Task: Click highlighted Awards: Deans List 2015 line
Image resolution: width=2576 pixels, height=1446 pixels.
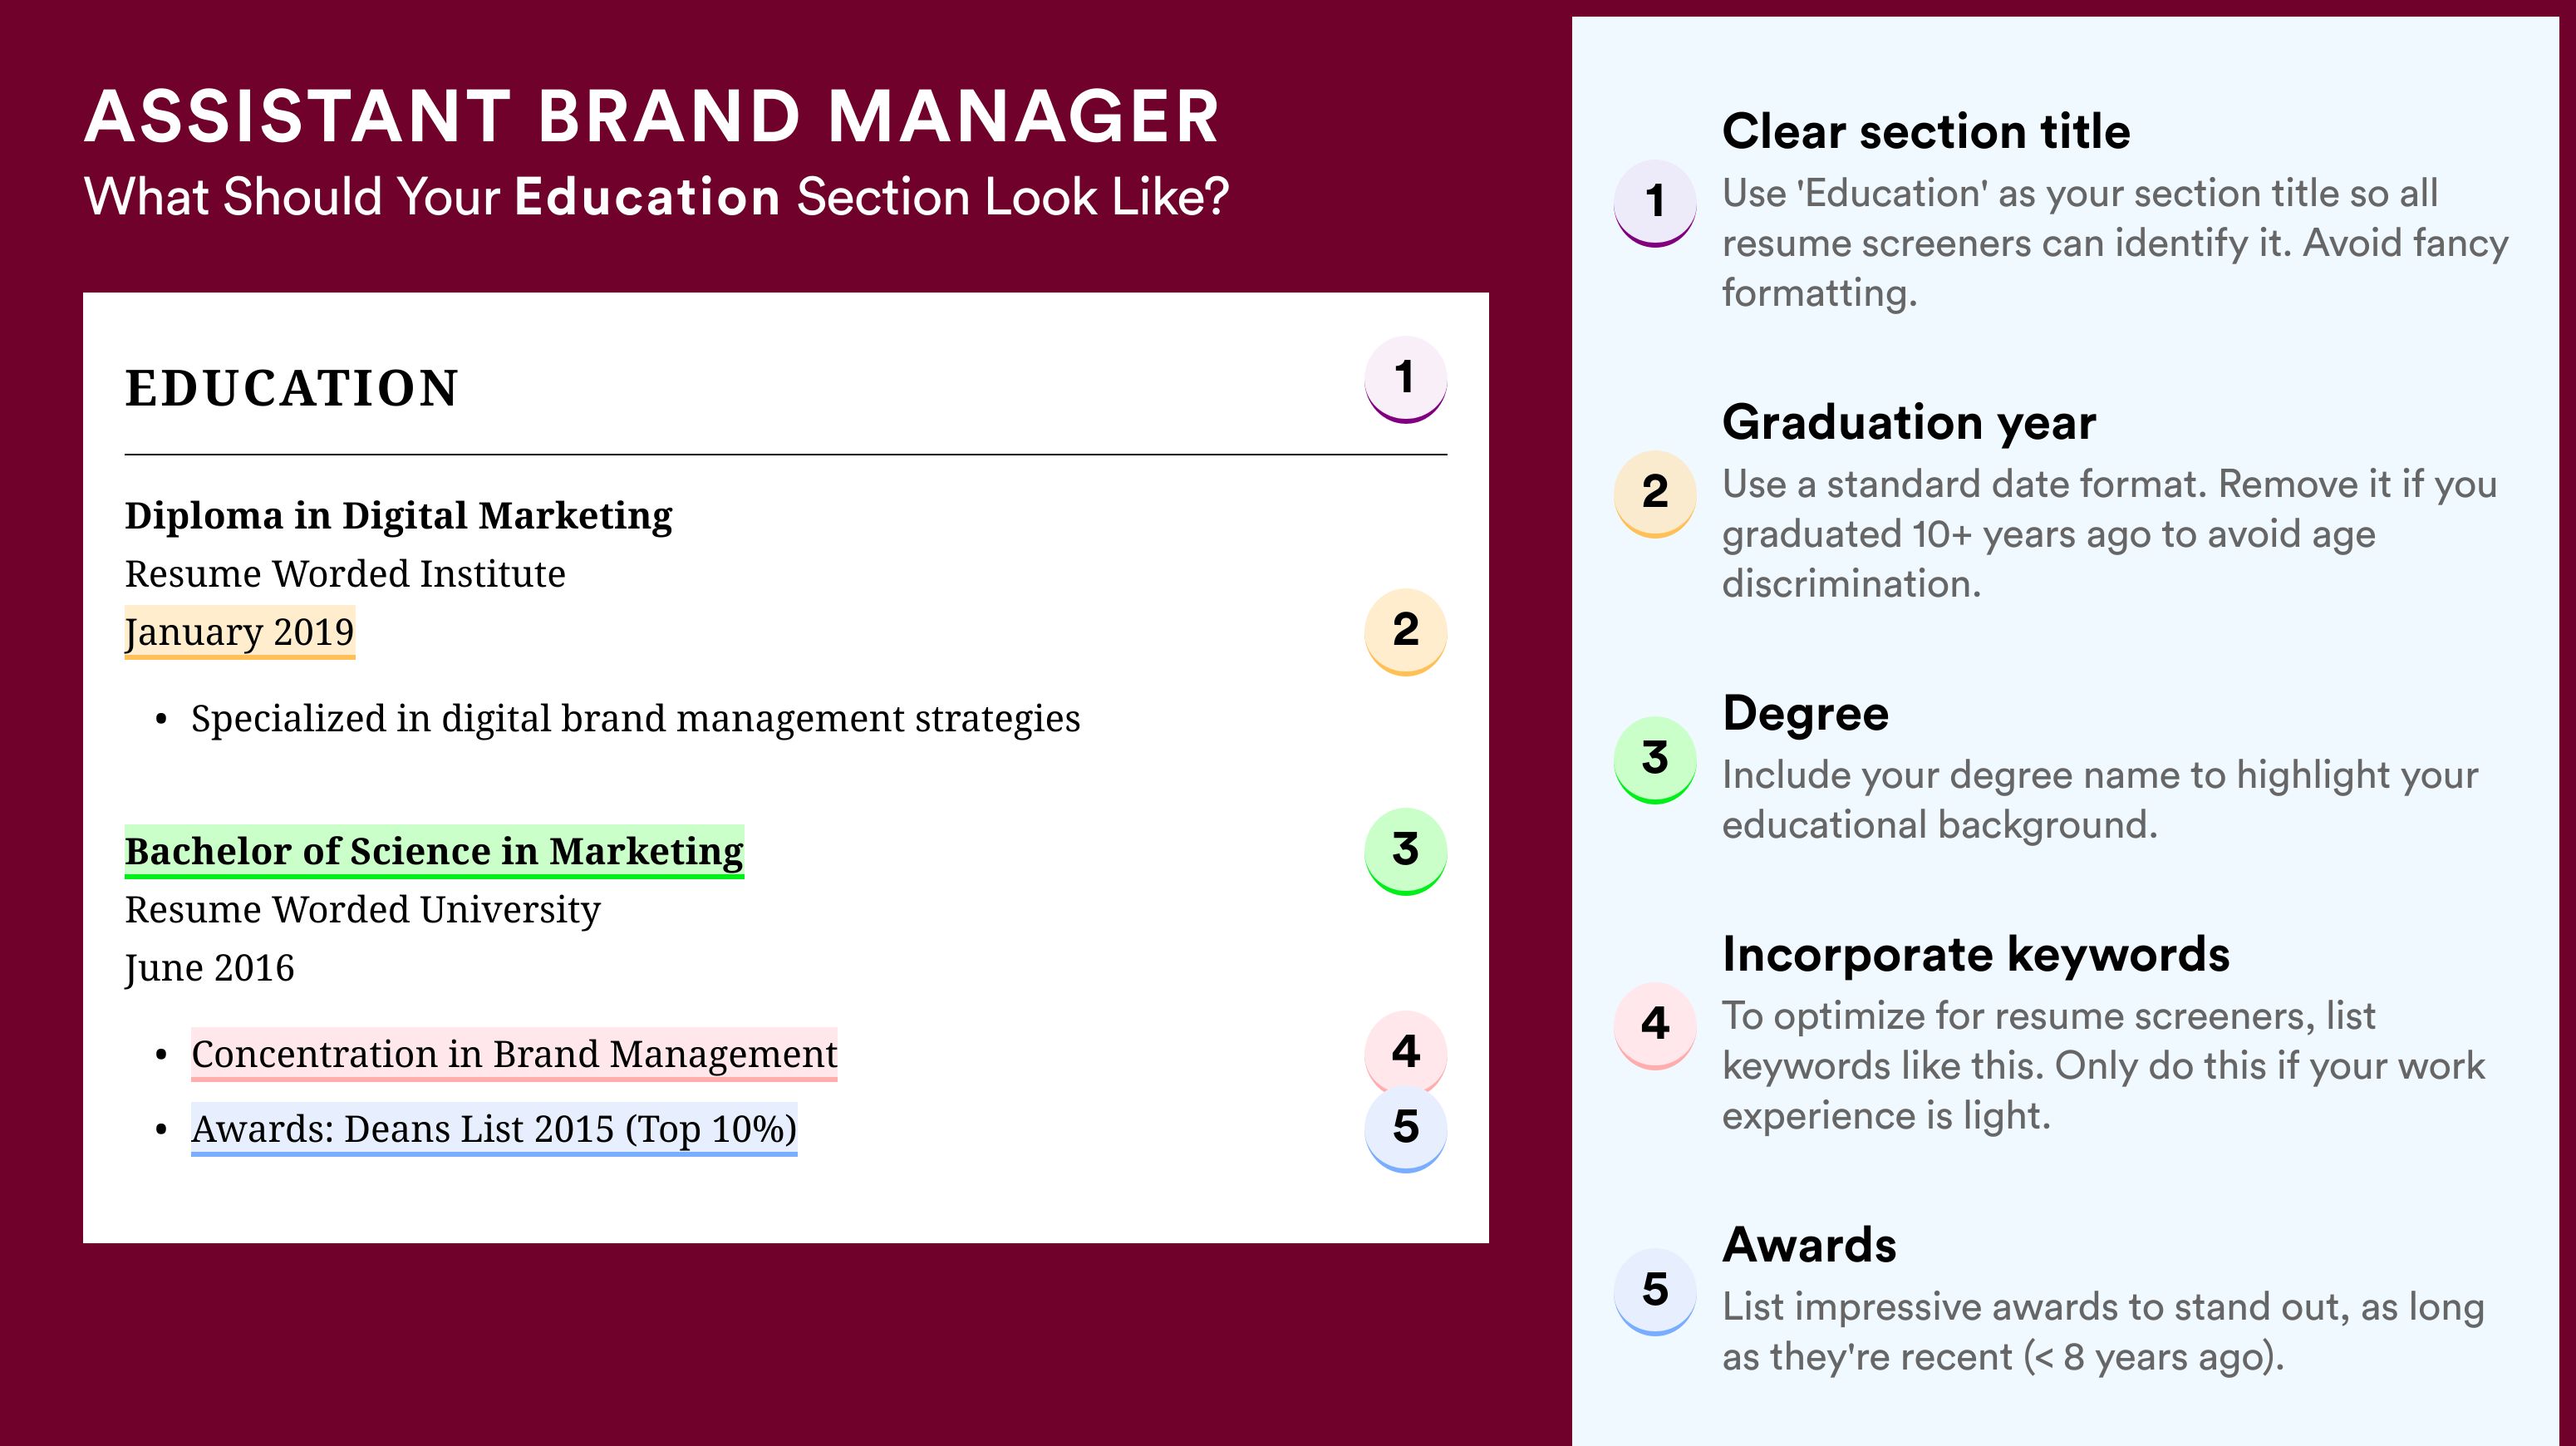Action: pos(494,1129)
